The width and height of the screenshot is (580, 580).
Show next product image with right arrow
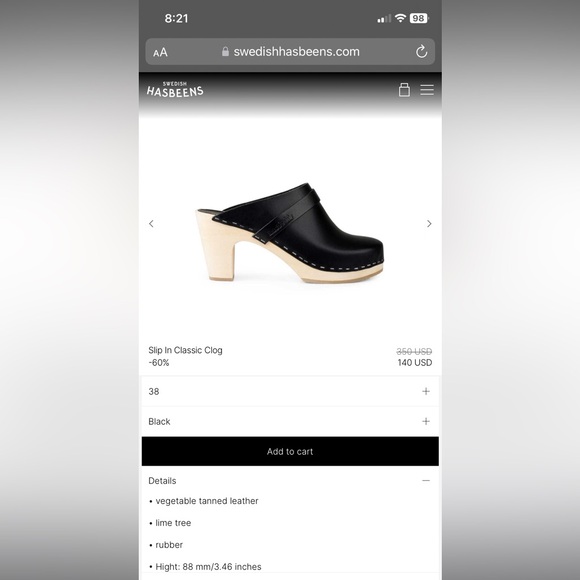(x=429, y=223)
